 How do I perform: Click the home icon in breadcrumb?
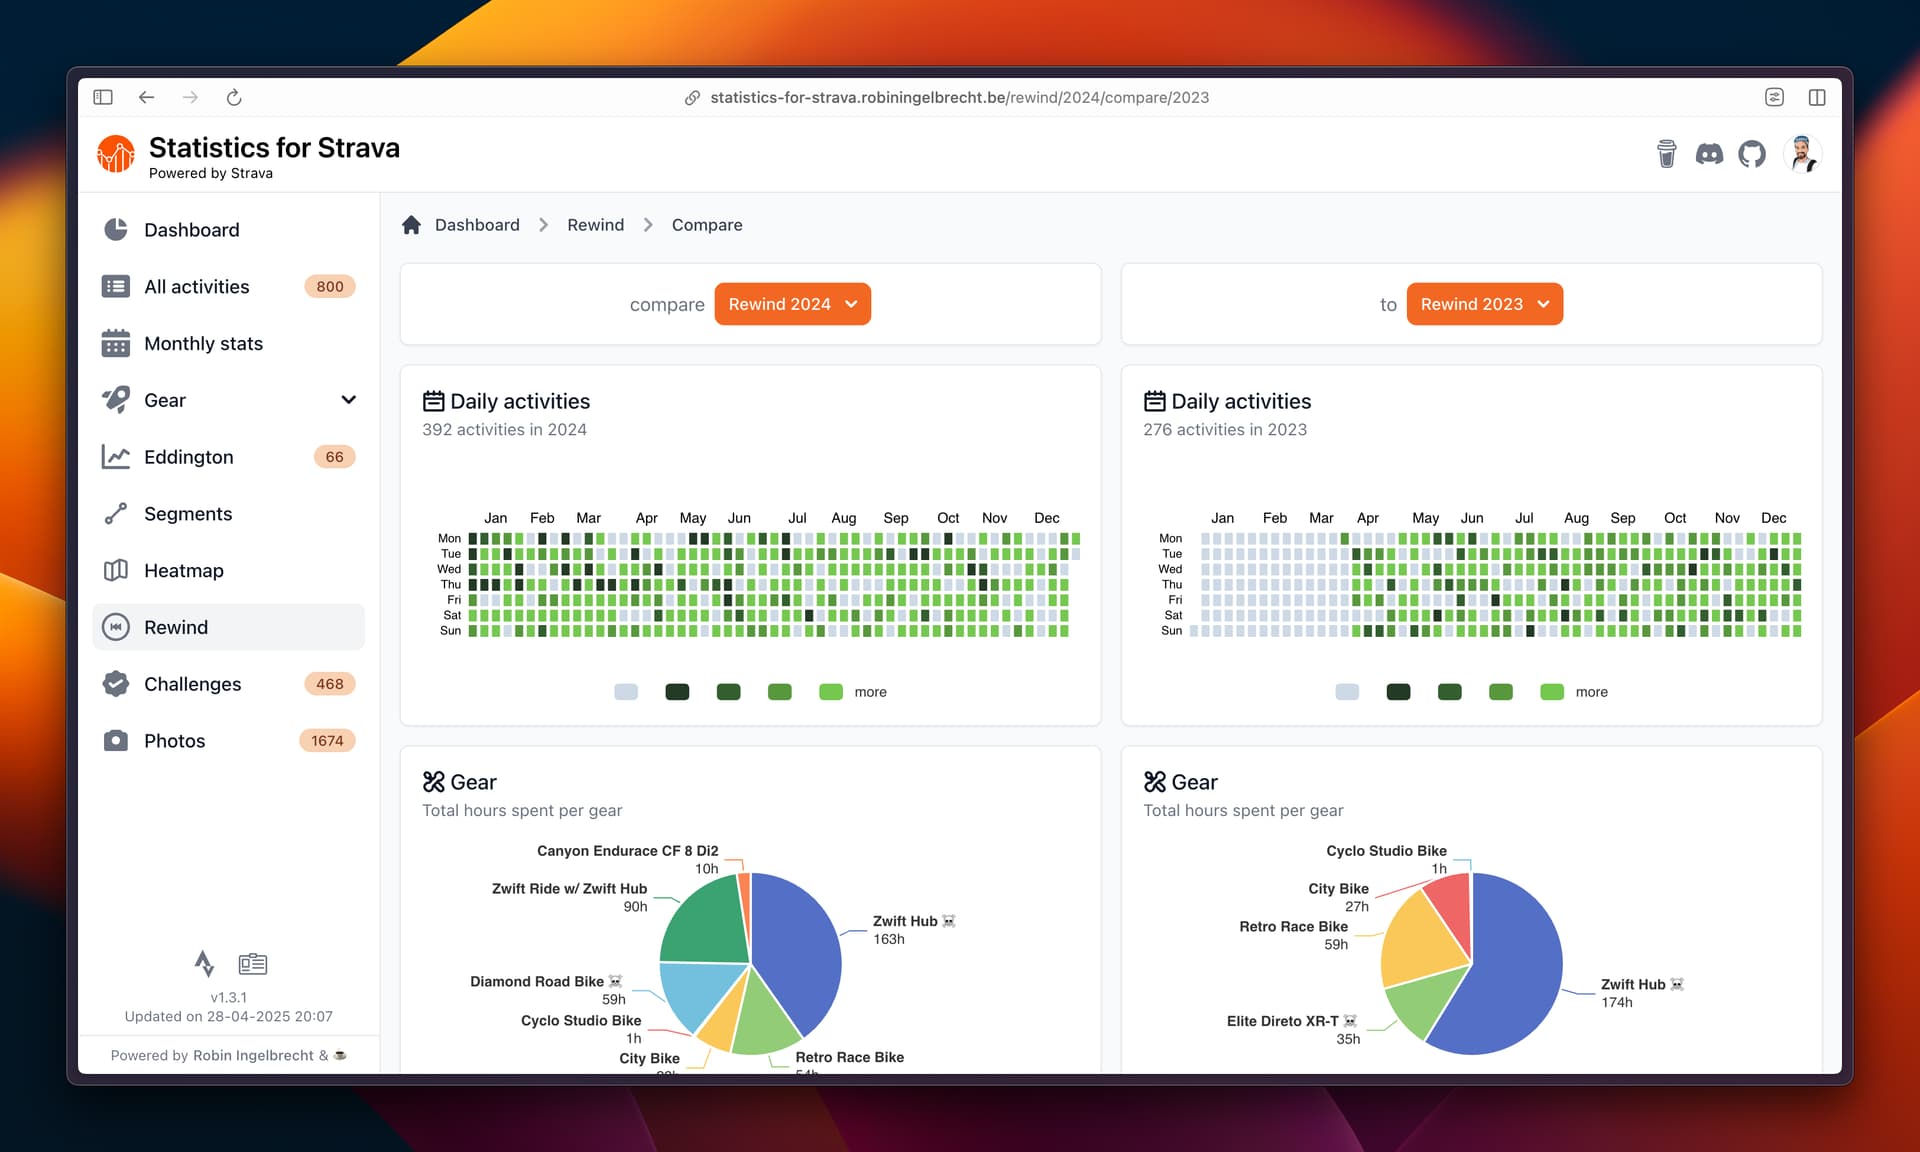point(411,225)
